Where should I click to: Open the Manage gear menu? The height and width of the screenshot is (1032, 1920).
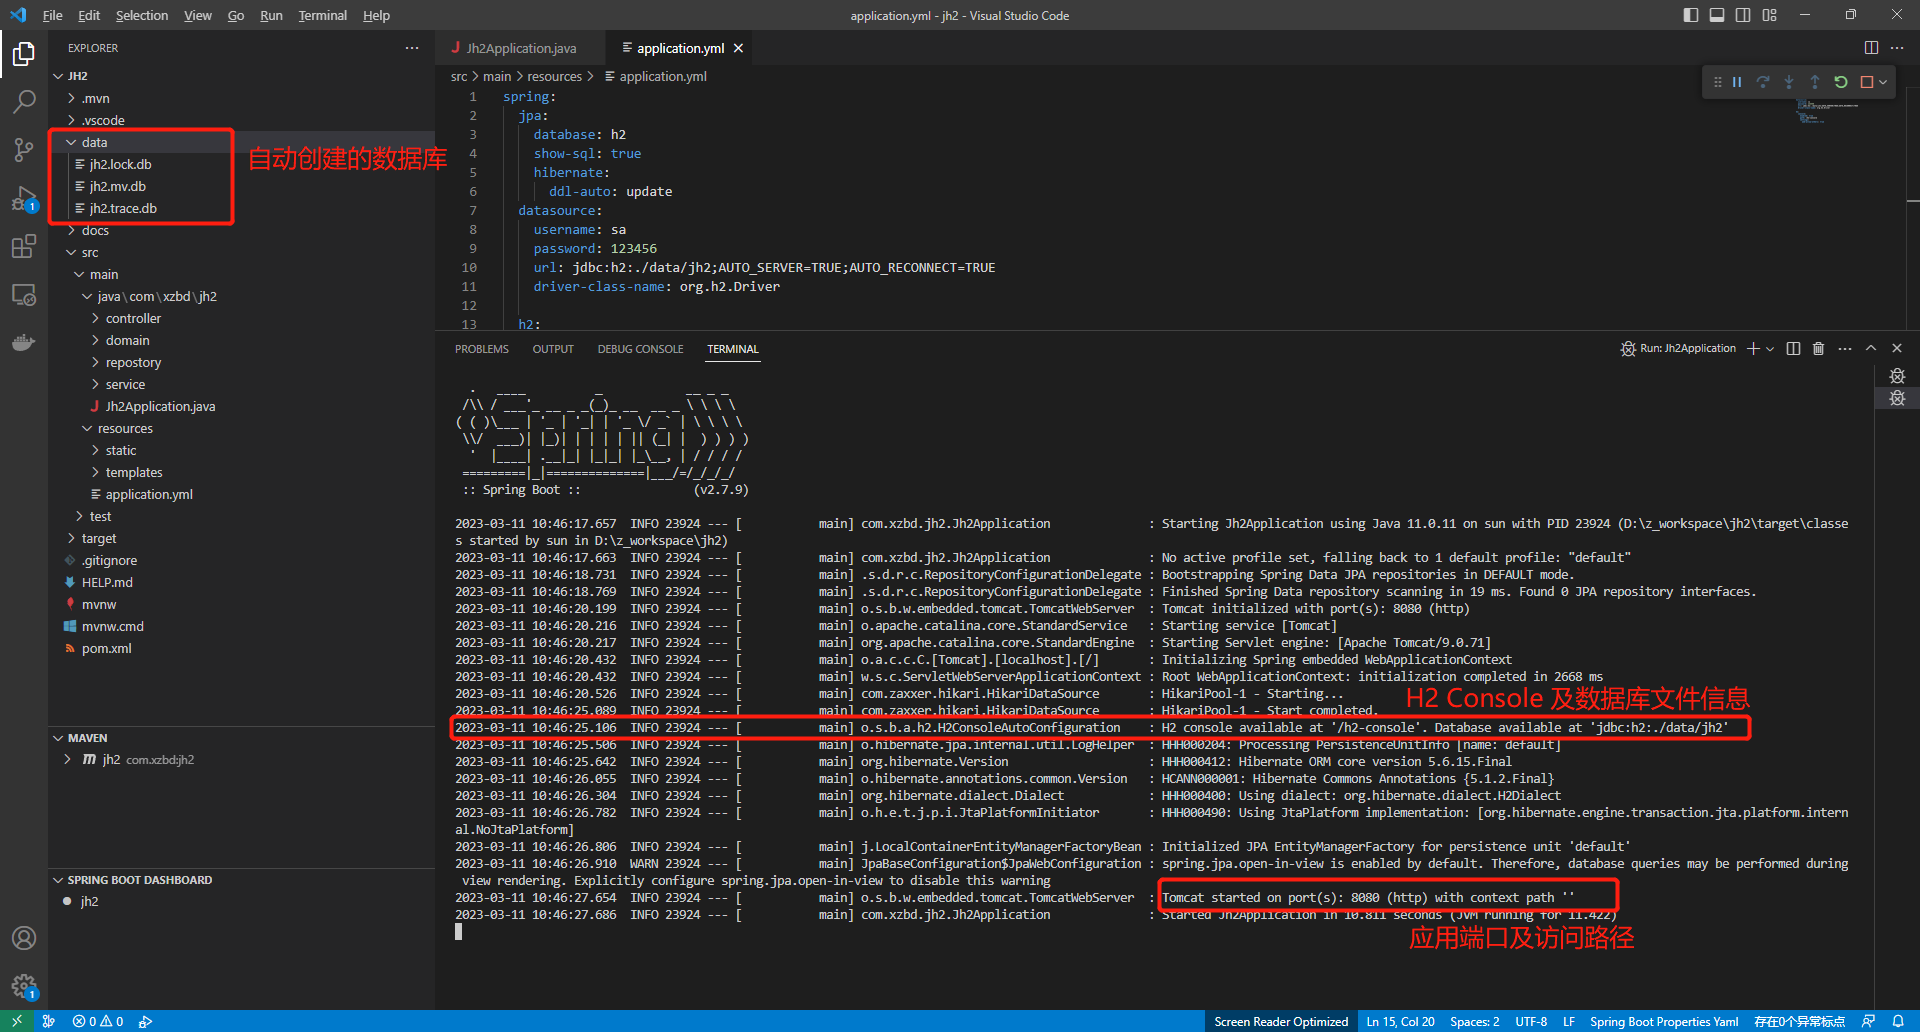24,986
